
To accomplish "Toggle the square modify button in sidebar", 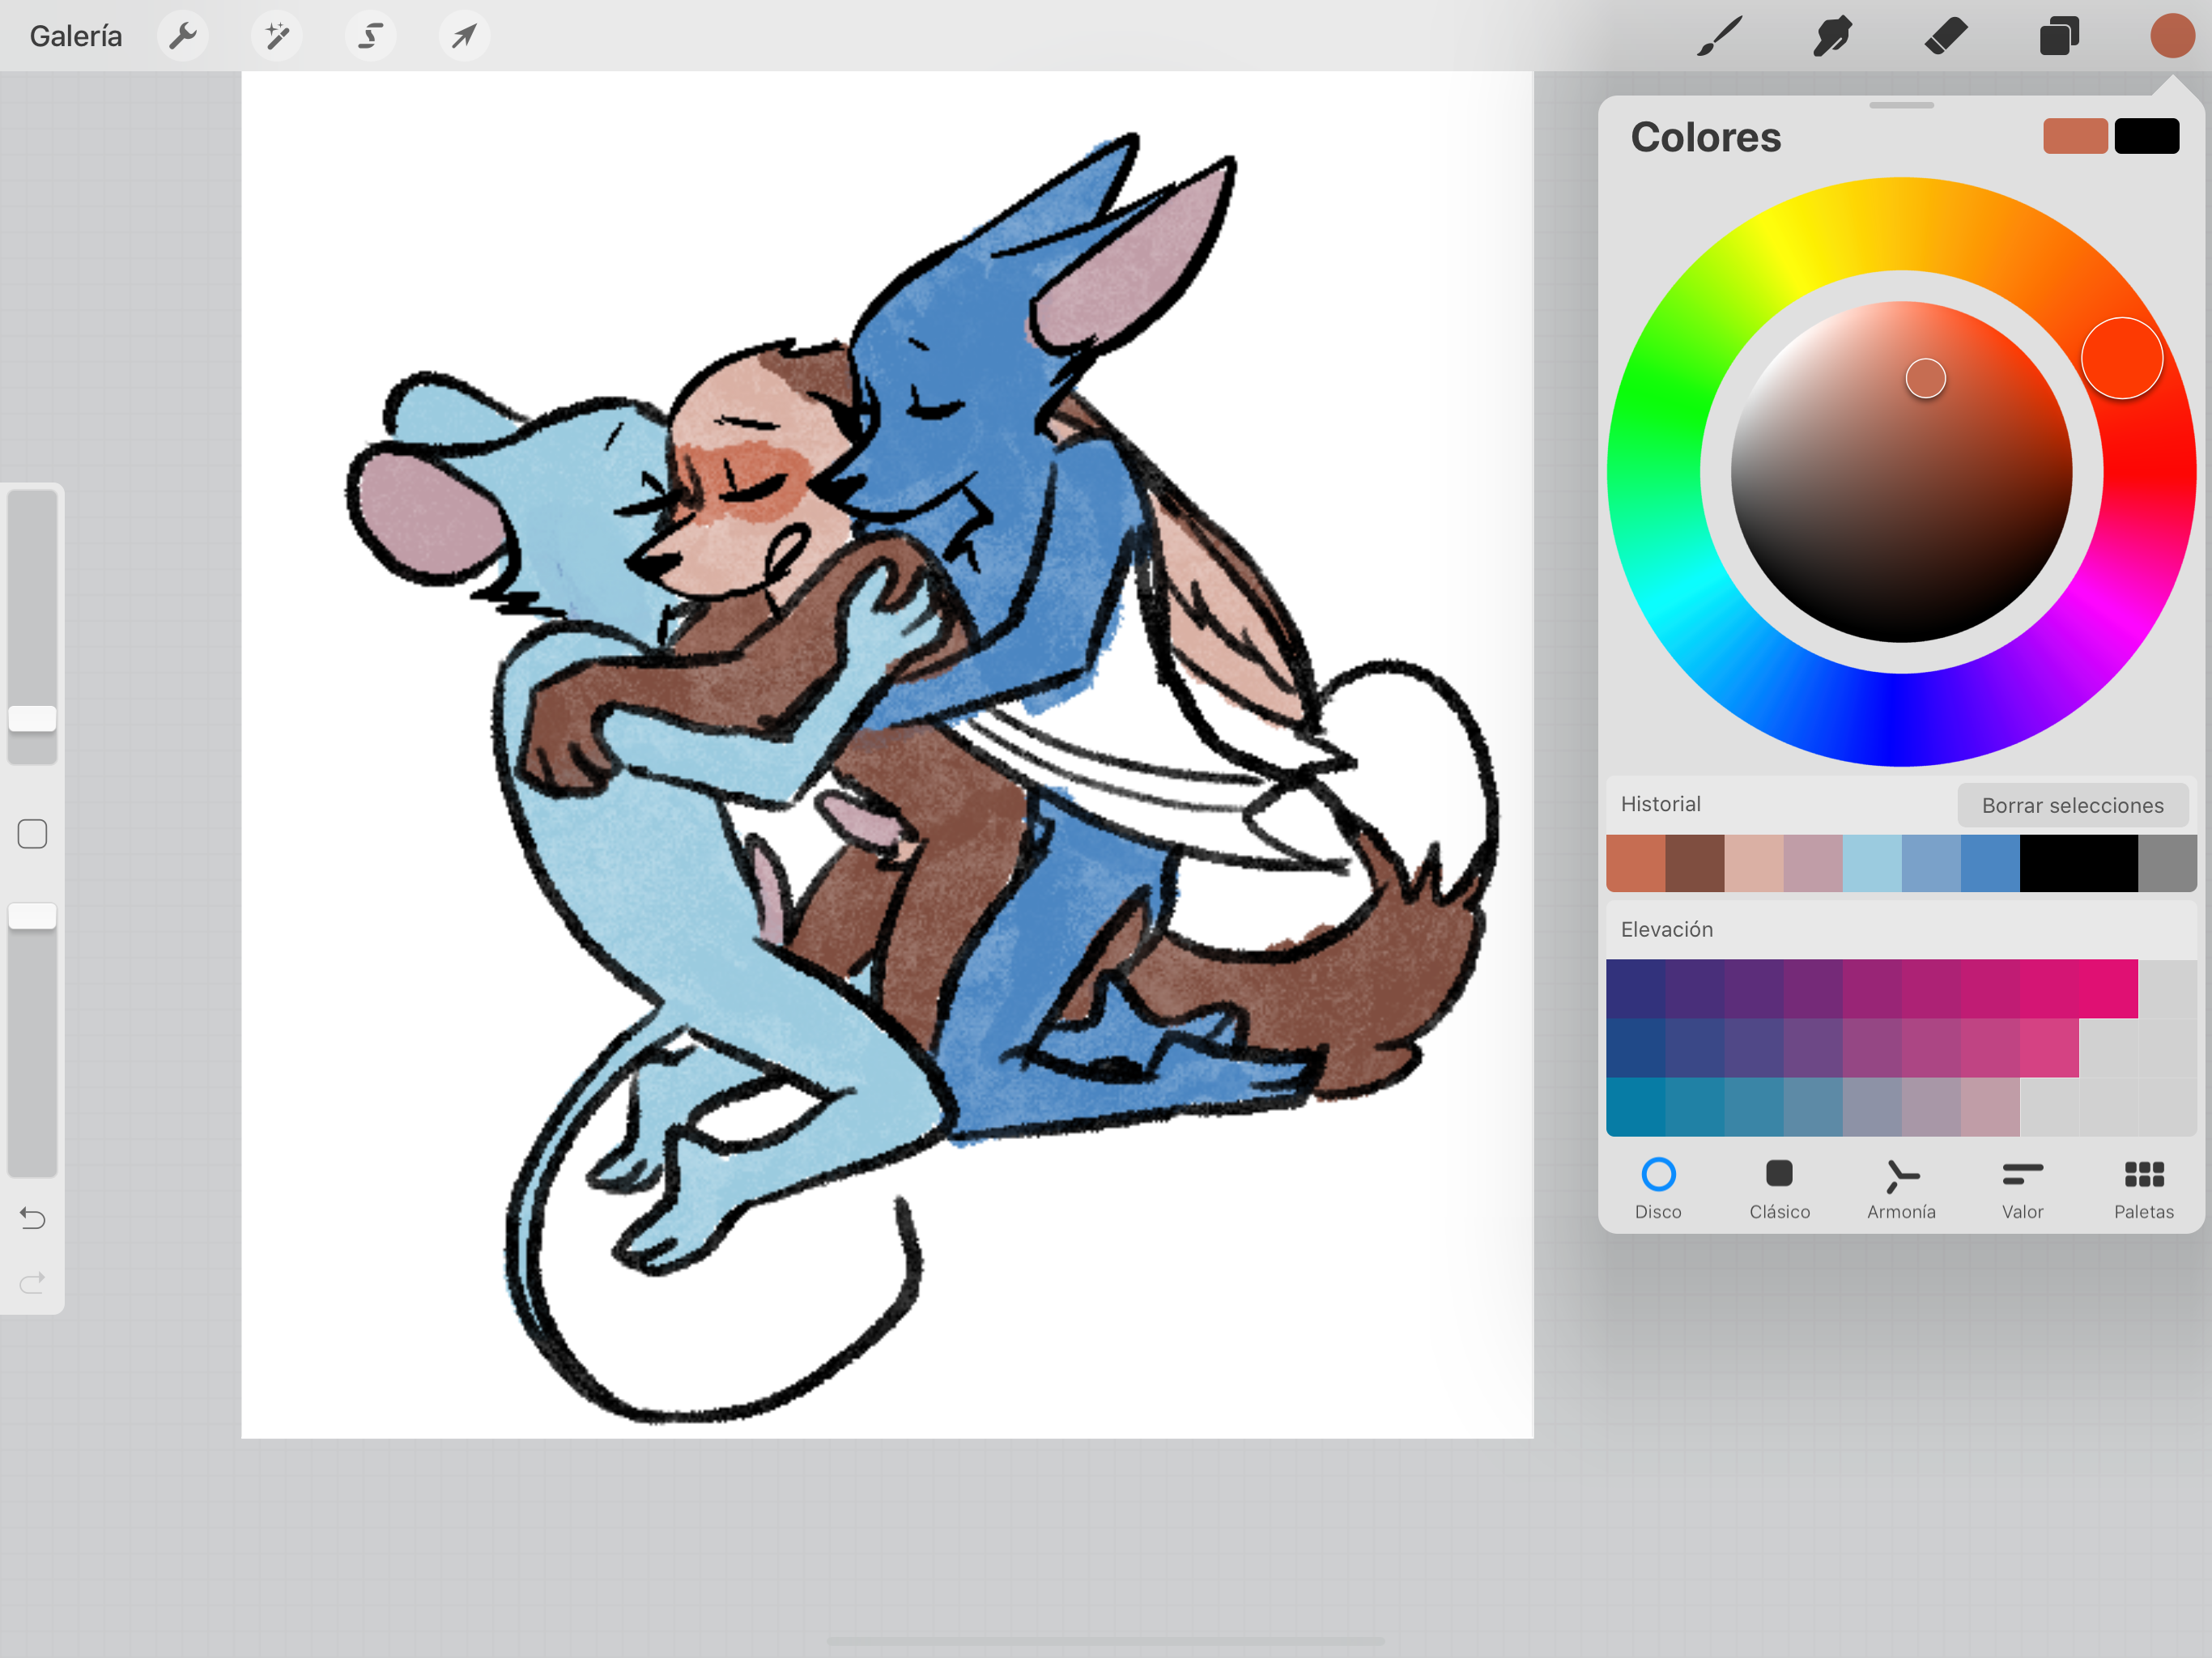I will 32,833.
